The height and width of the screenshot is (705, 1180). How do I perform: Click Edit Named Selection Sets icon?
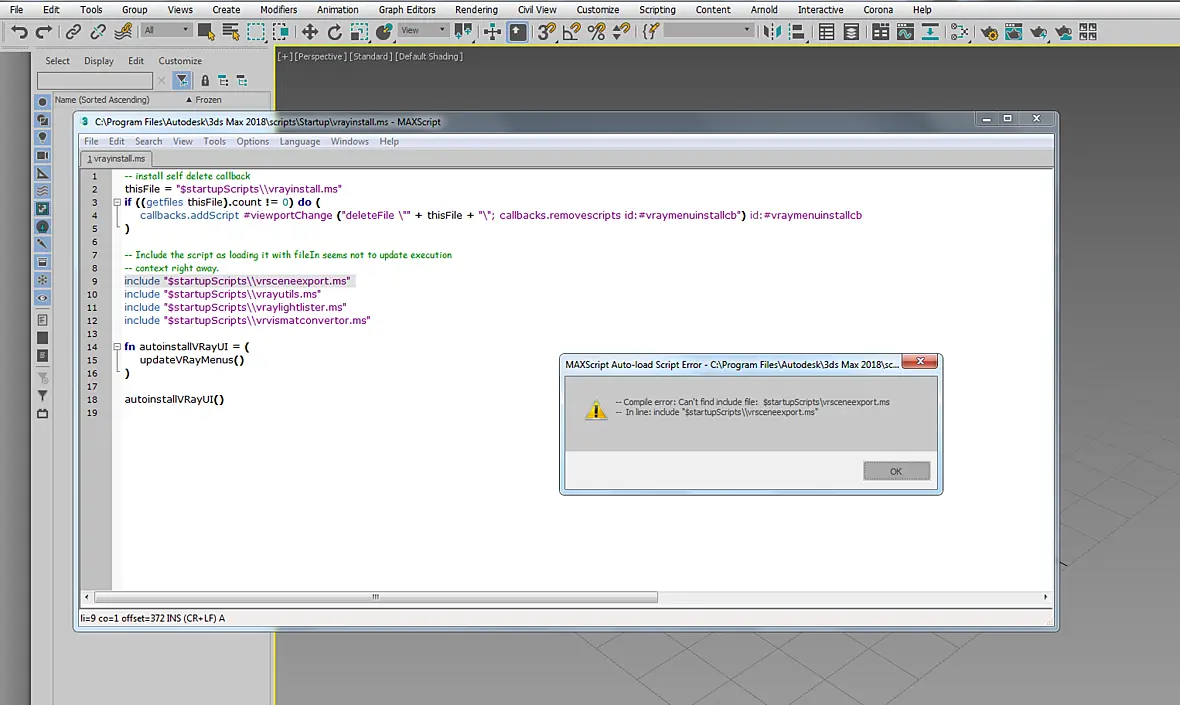650,32
